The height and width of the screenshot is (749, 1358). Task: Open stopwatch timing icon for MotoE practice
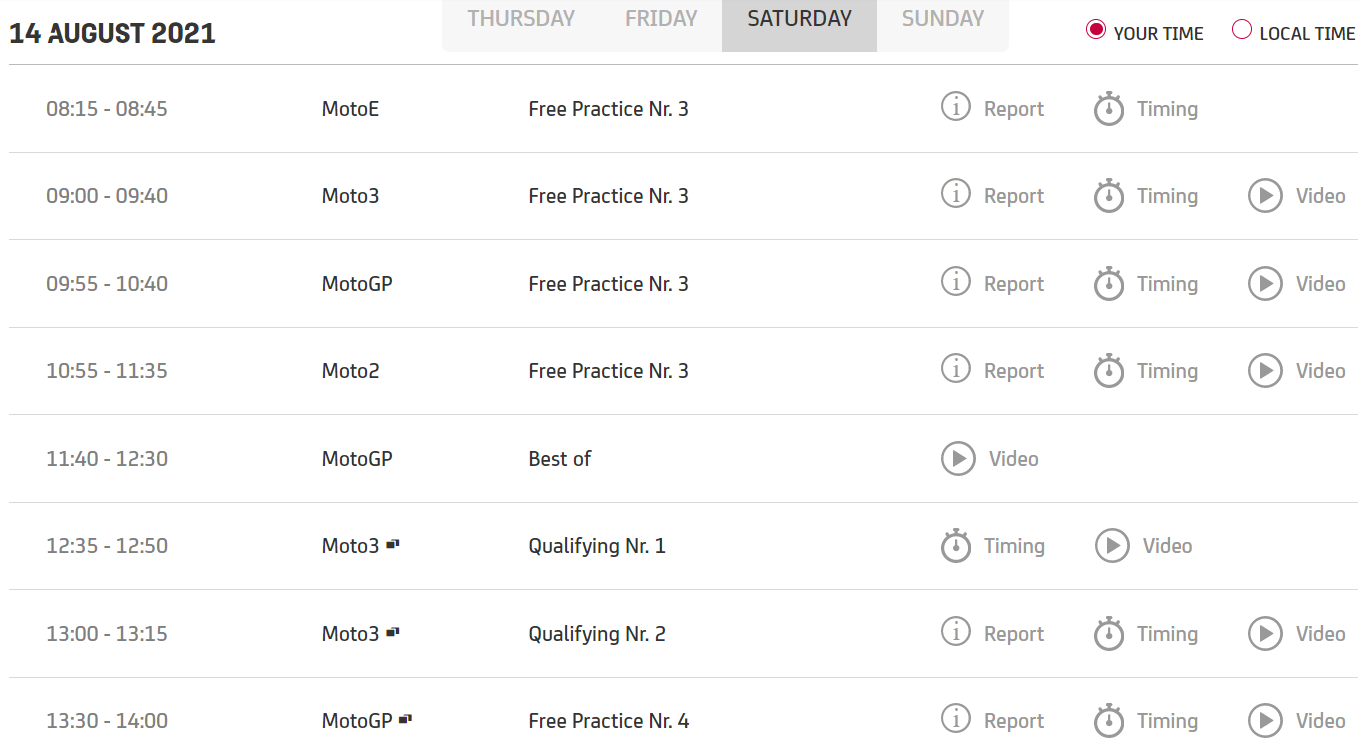[1109, 109]
